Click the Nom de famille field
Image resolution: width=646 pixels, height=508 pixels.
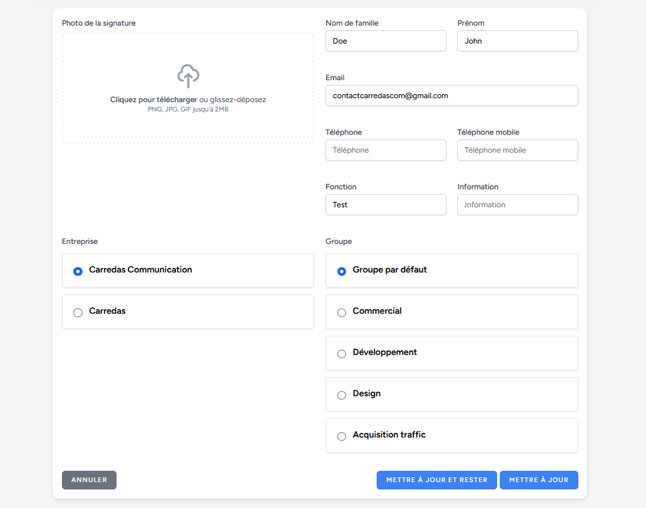pos(385,41)
